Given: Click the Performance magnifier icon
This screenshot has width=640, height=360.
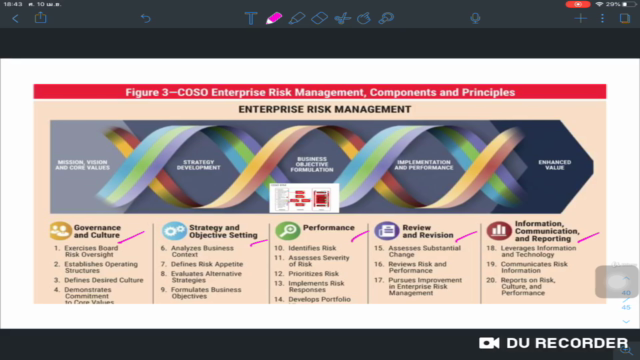Looking at the screenshot, I should pyautogui.click(x=288, y=231).
